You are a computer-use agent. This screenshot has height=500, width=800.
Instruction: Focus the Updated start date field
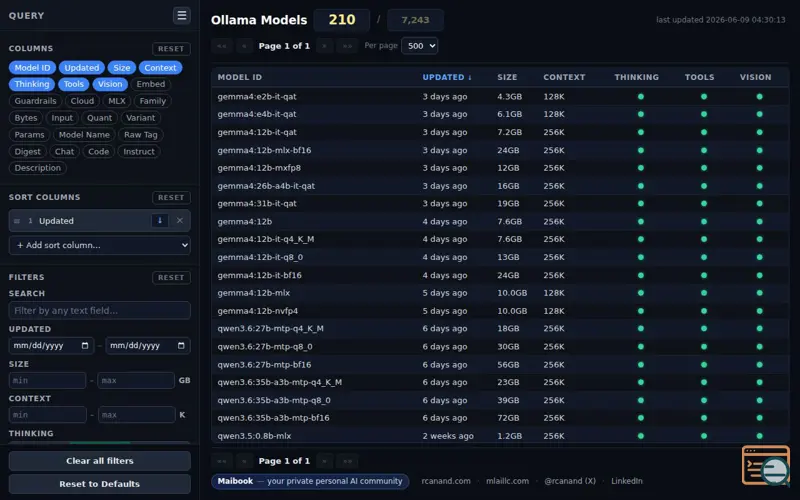tap(51, 345)
